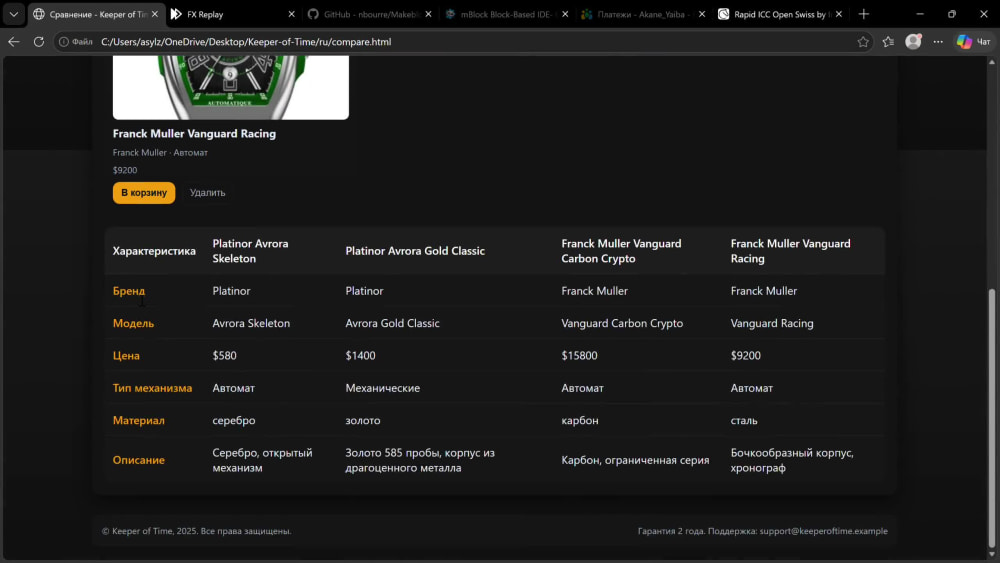Reload the page with refresh icon
Screen dimensions: 1000x563
coord(39,41)
